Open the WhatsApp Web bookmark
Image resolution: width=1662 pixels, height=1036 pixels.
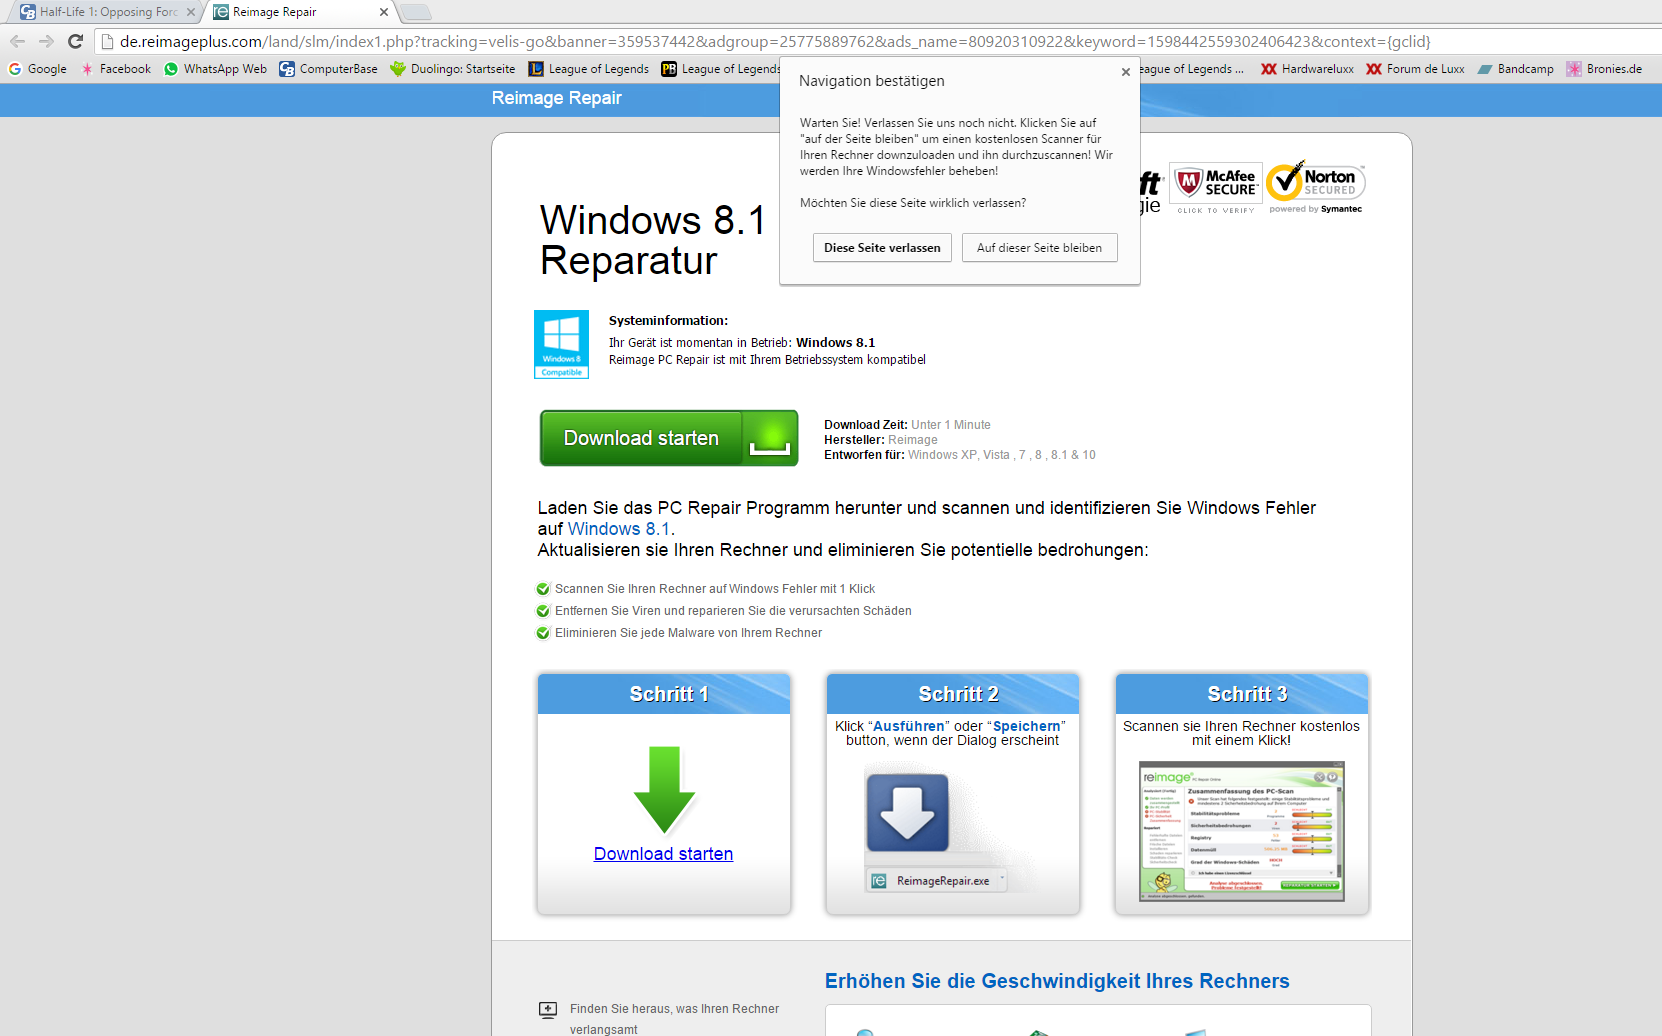click(x=215, y=69)
